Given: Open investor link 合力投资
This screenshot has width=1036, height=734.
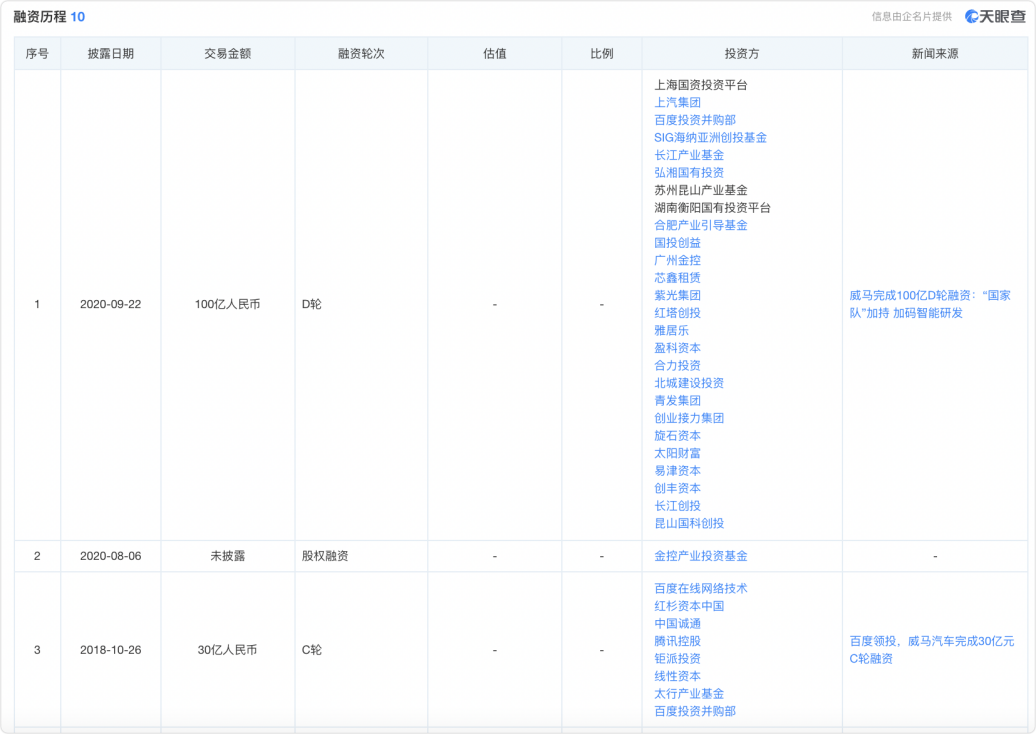Looking at the screenshot, I should [x=677, y=365].
